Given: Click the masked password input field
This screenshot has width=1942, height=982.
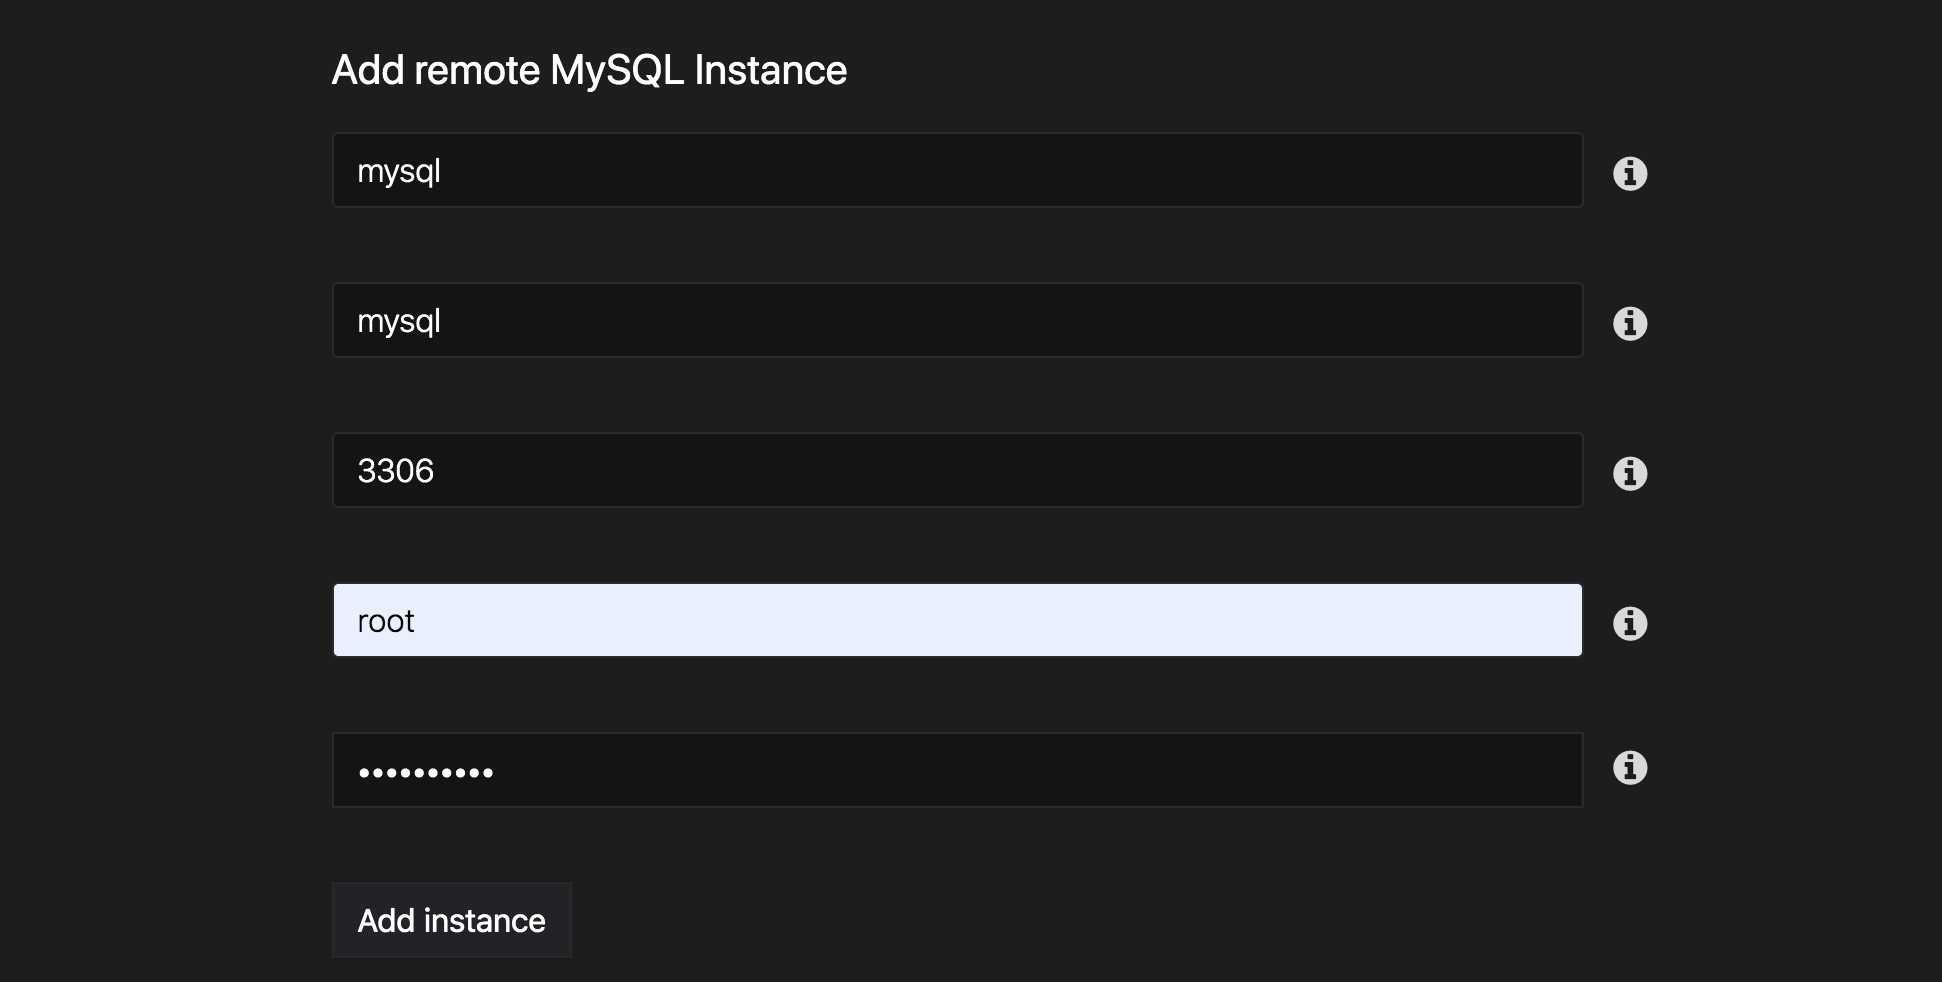Looking at the screenshot, I should [x=957, y=770].
